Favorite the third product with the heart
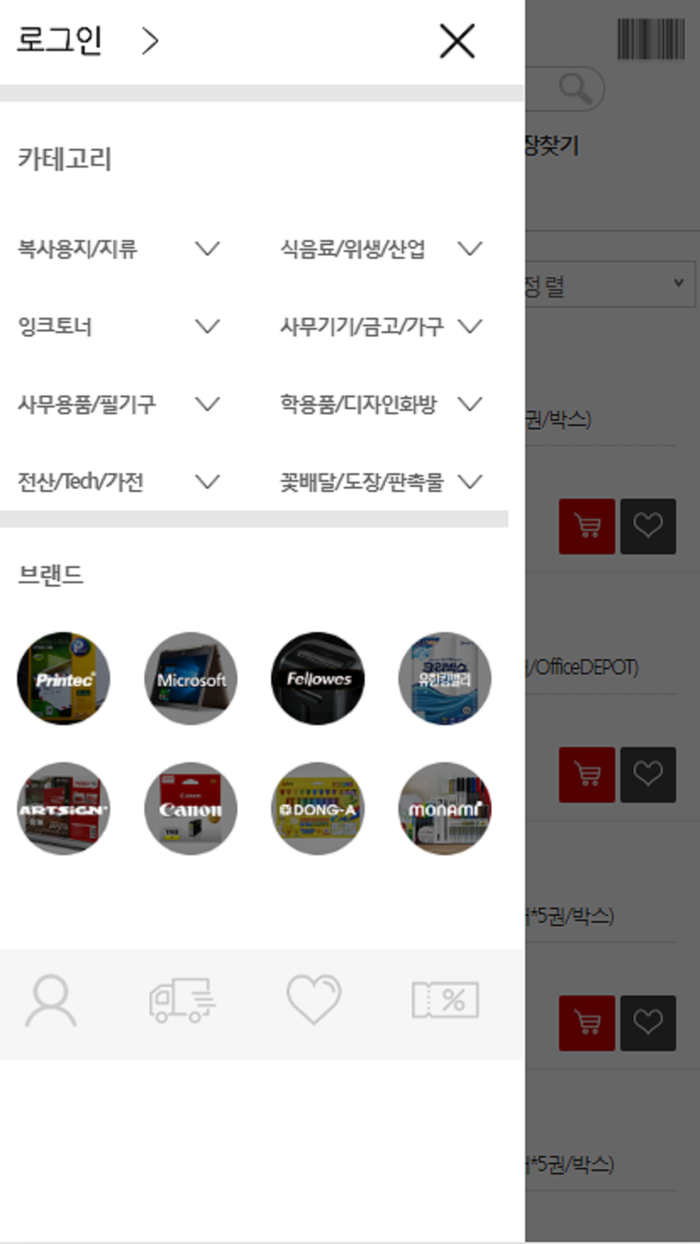The height and width of the screenshot is (1244, 700). pyautogui.click(x=648, y=1023)
